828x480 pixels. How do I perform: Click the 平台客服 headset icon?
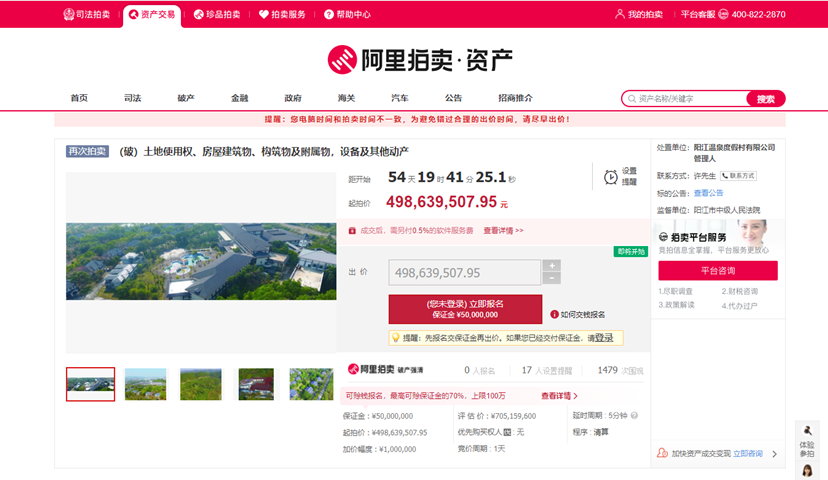(x=723, y=14)
